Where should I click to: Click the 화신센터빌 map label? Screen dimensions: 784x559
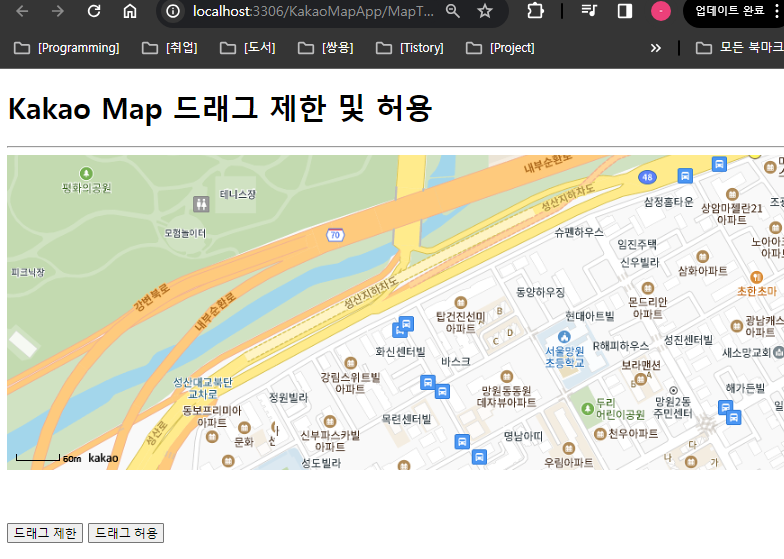click(400, 352)
